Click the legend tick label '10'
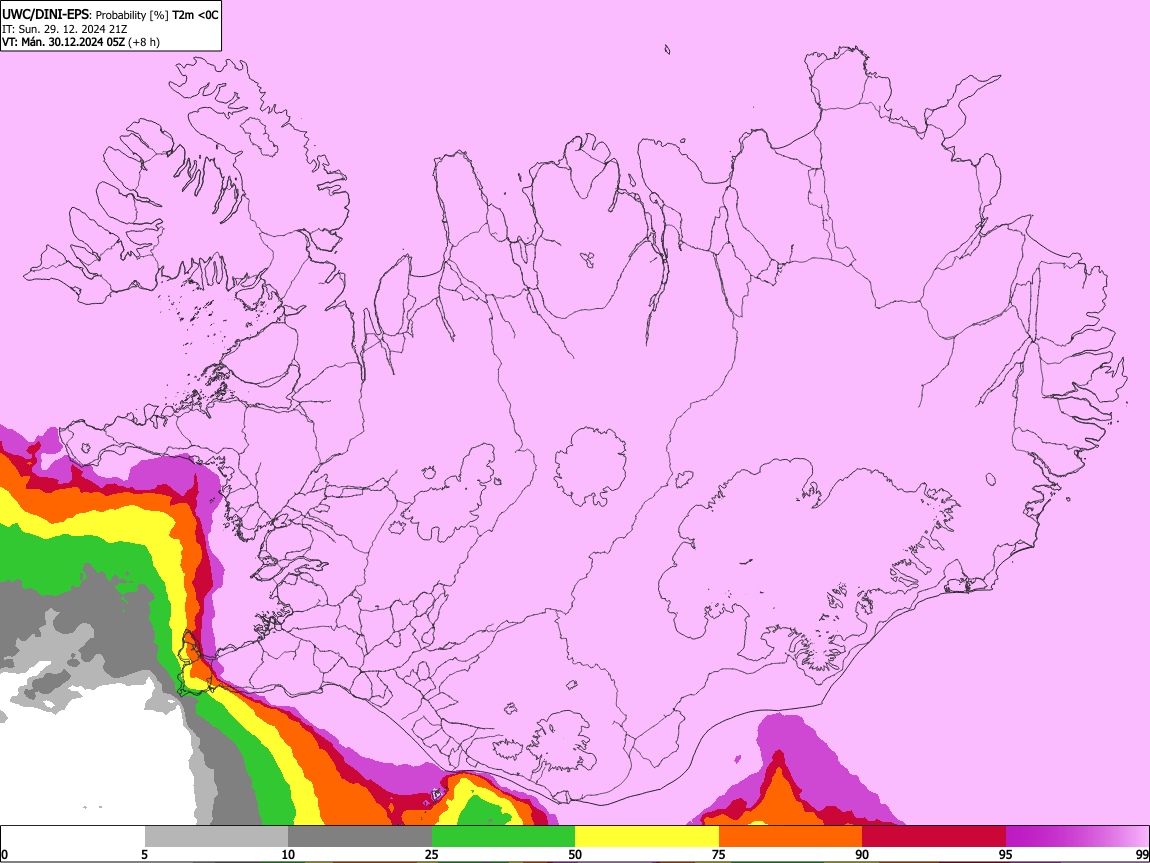 [288, 854]
